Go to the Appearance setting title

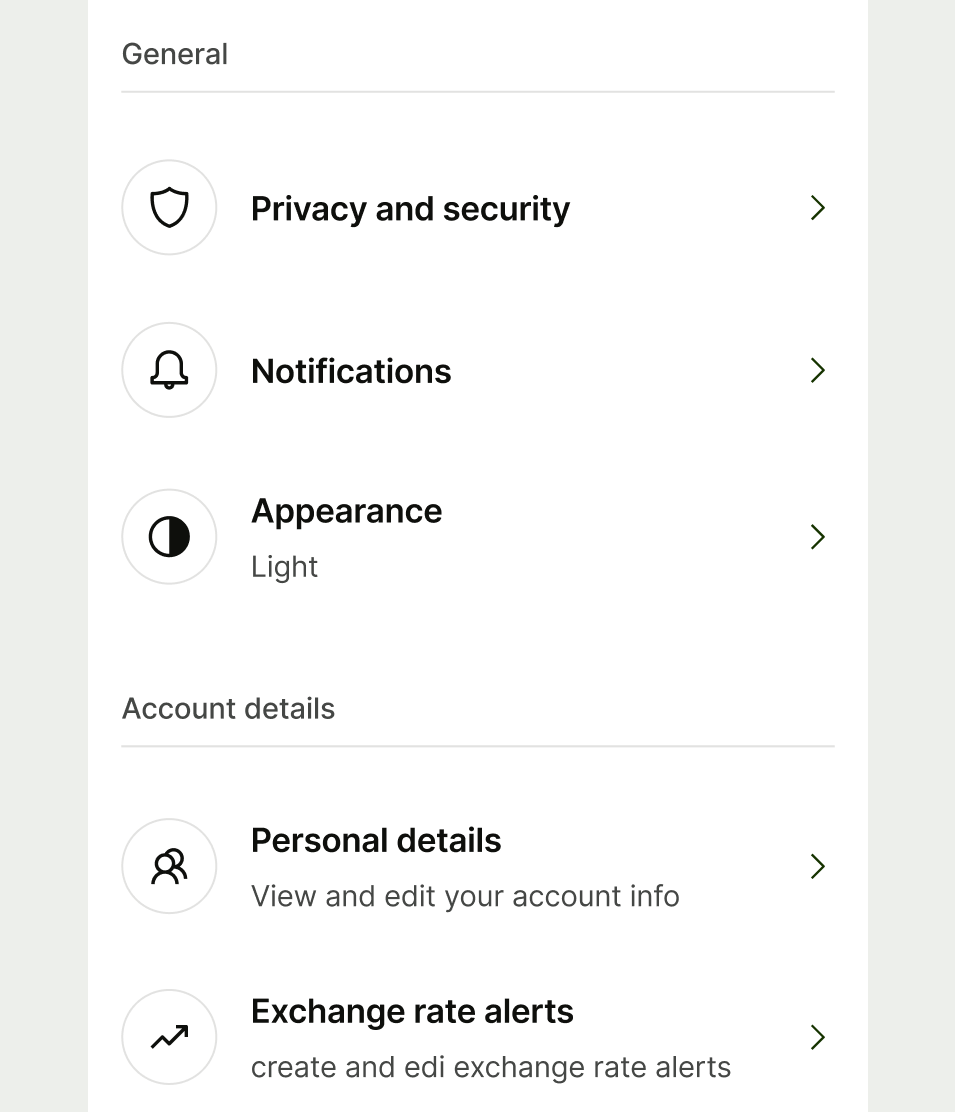tap(346, 511)
